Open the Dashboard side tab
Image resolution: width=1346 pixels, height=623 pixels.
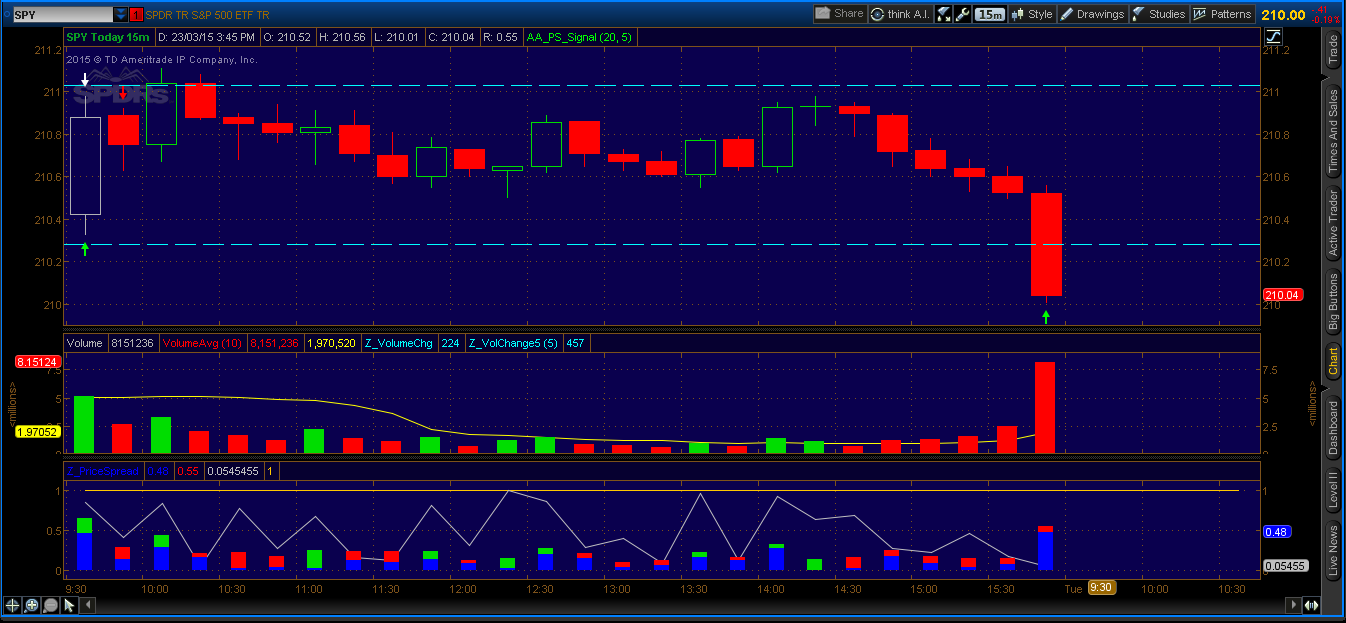click(x=1332, y=427)
